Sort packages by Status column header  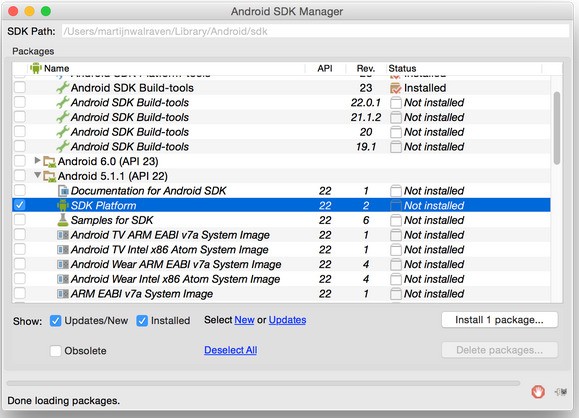click(465, 68)
